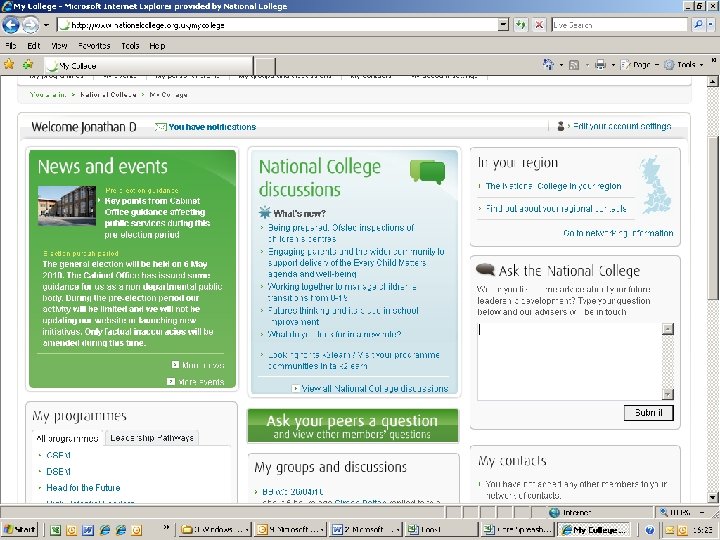Click the Print icon in command bar
The image size is (720, 540).
tap(600, 64)
